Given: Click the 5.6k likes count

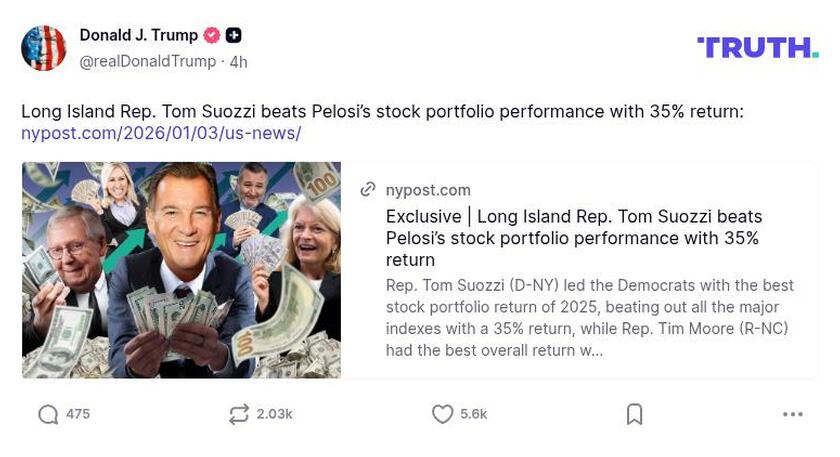Looking at the screenshot, I should click(x=474, y=414).
